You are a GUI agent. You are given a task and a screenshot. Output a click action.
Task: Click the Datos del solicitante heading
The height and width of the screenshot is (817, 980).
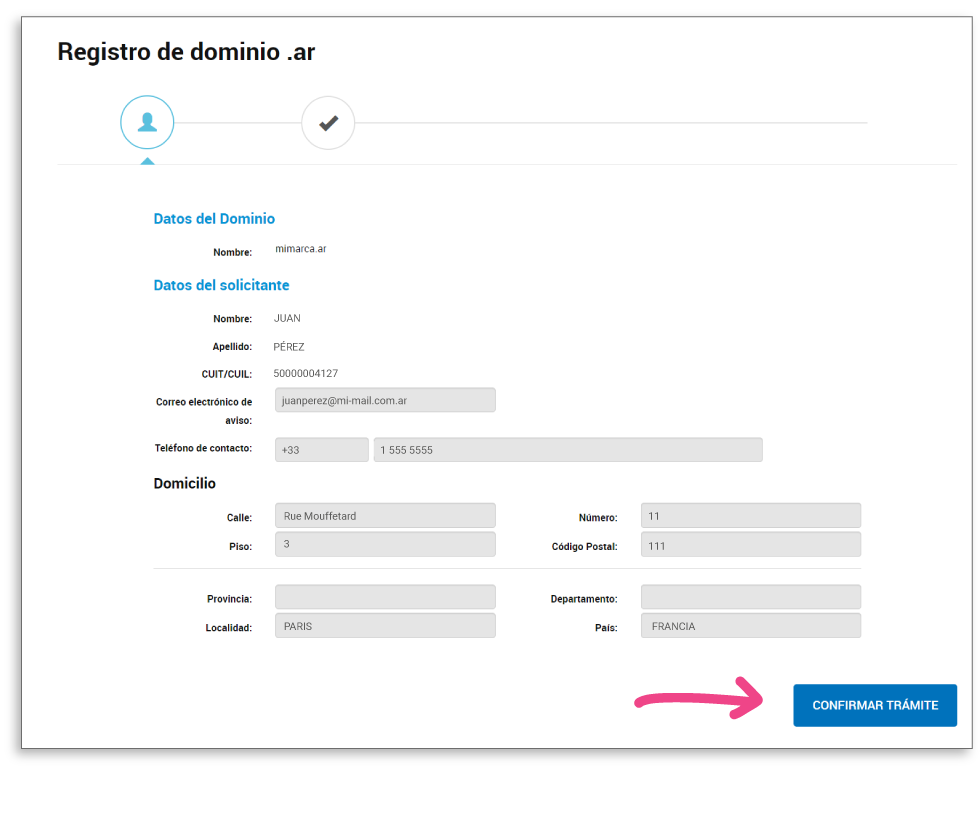coord(221,285)
